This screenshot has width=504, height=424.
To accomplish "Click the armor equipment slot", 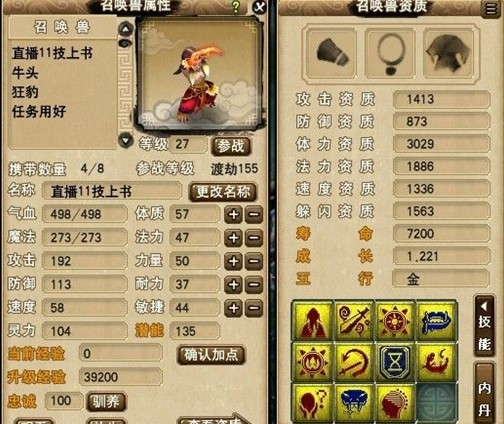I will 448,53.
